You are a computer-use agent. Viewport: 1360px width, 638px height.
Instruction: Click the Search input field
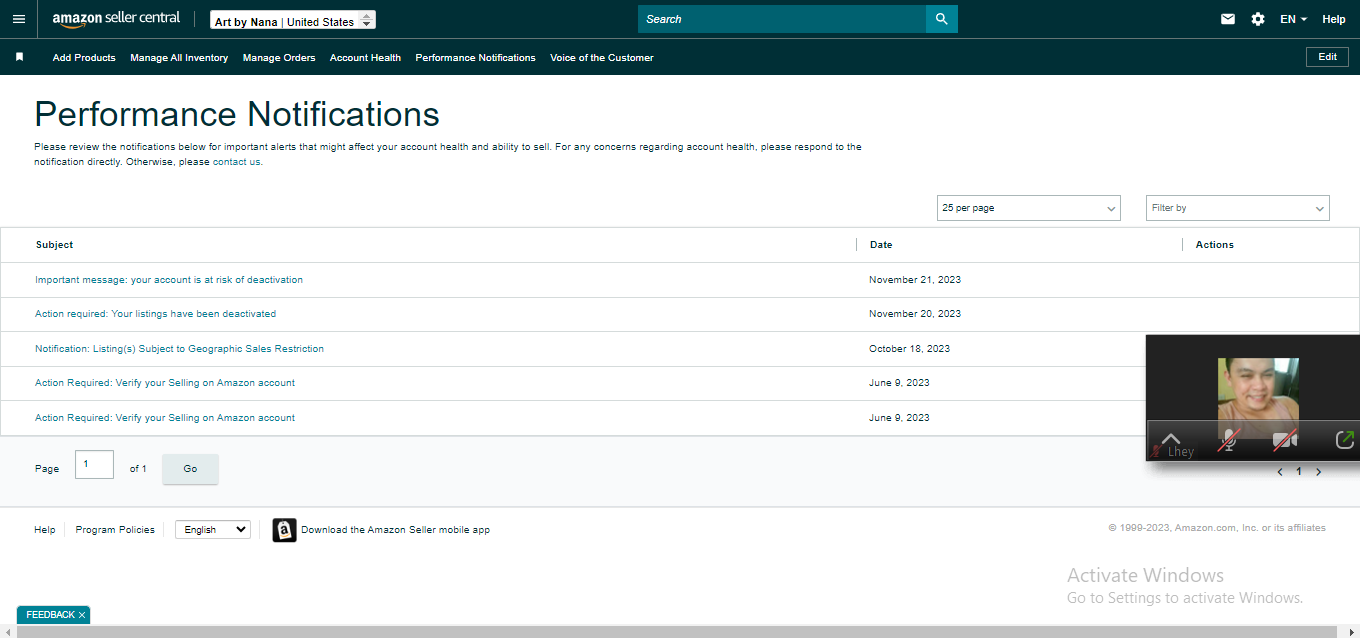click(782, 19)
